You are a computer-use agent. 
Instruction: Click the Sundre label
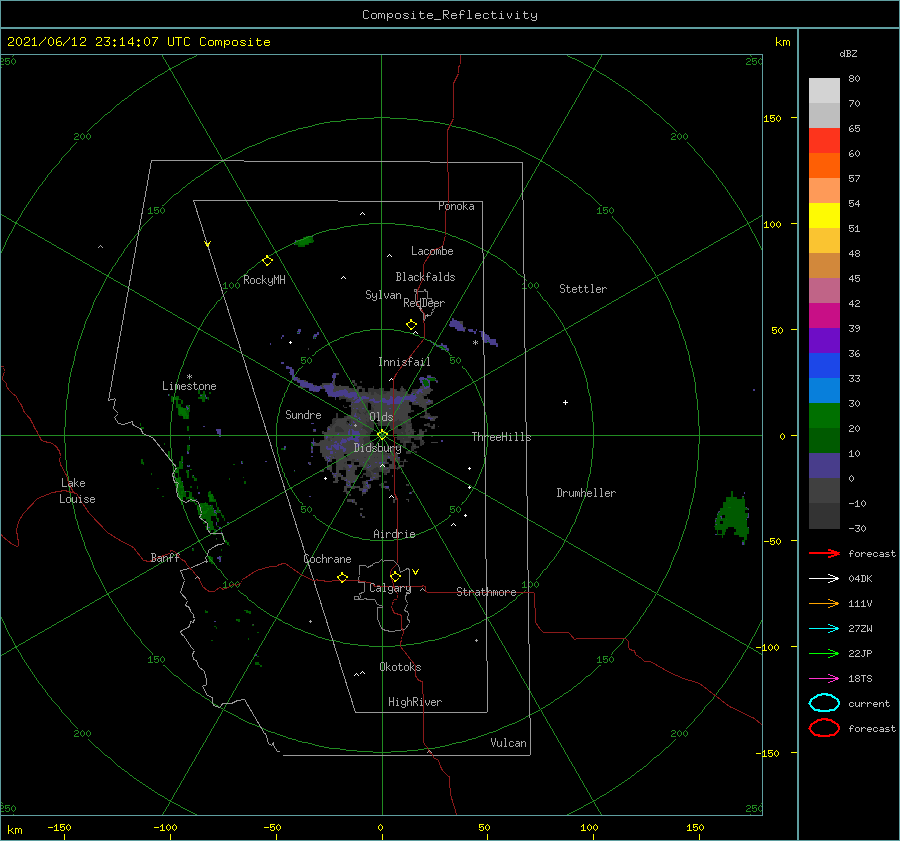pos(304,415)
